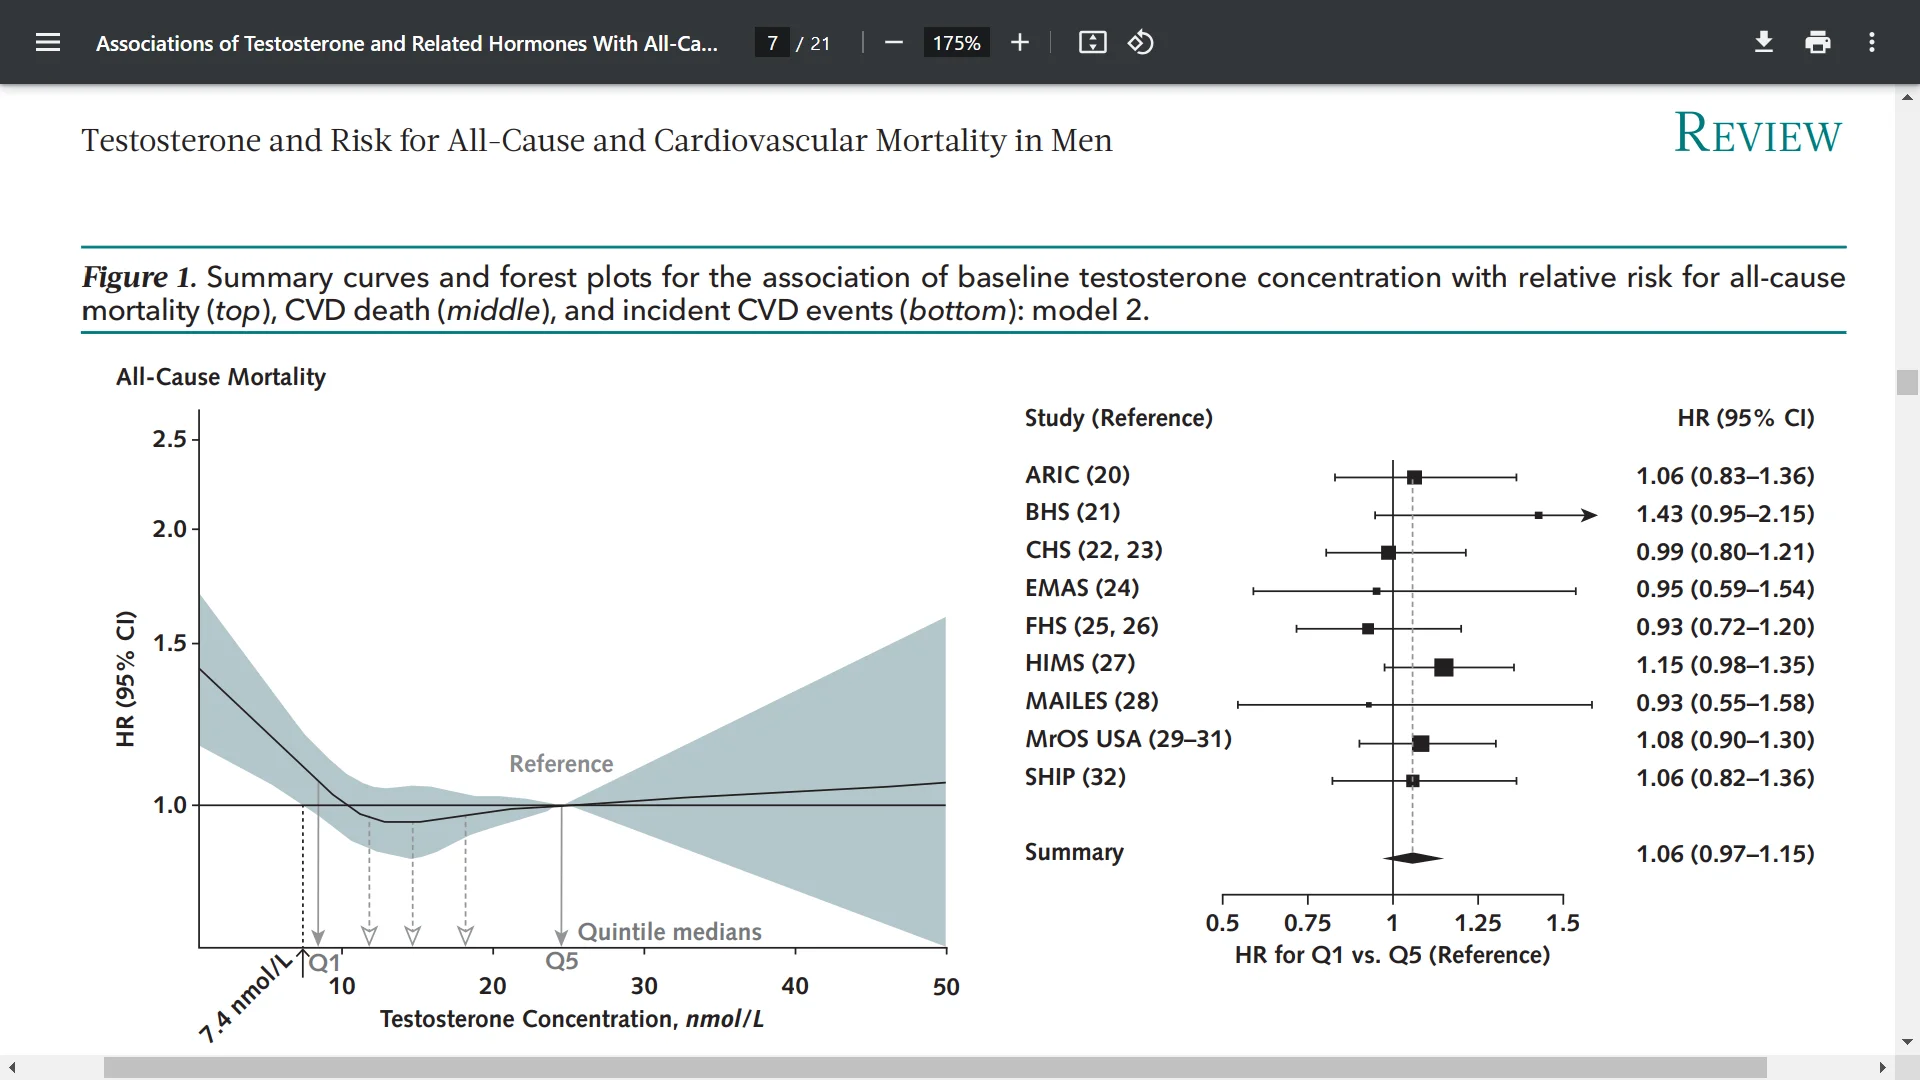The image size is (1920, 1080).
Task: Click the horizontal scrollbar thumb
Action: pos(935,1068)
